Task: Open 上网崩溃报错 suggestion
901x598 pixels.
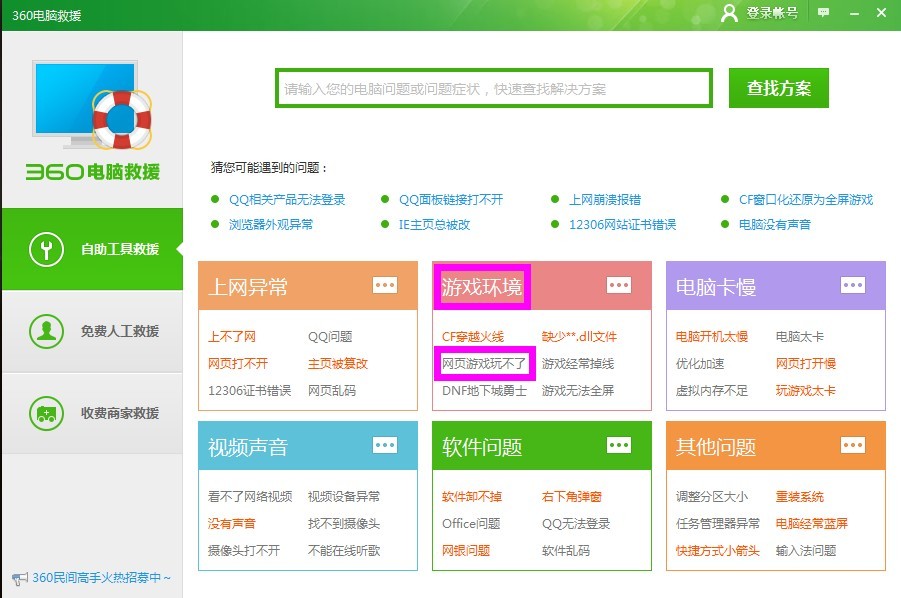Action: [x=605, y=199]
